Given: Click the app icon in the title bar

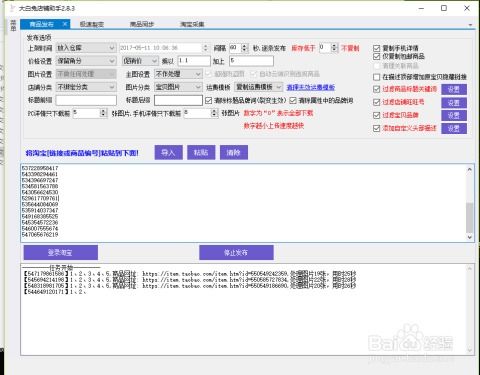Looking at the screenshot, I should coord(13,8).
